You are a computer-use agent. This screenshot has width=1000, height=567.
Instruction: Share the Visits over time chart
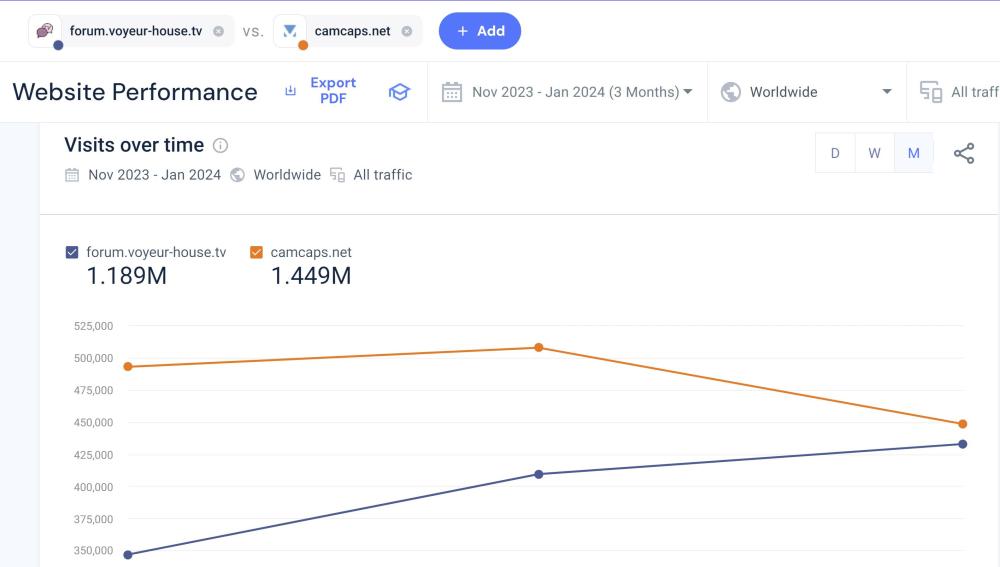pyautogui.click(x=963, y=153)
